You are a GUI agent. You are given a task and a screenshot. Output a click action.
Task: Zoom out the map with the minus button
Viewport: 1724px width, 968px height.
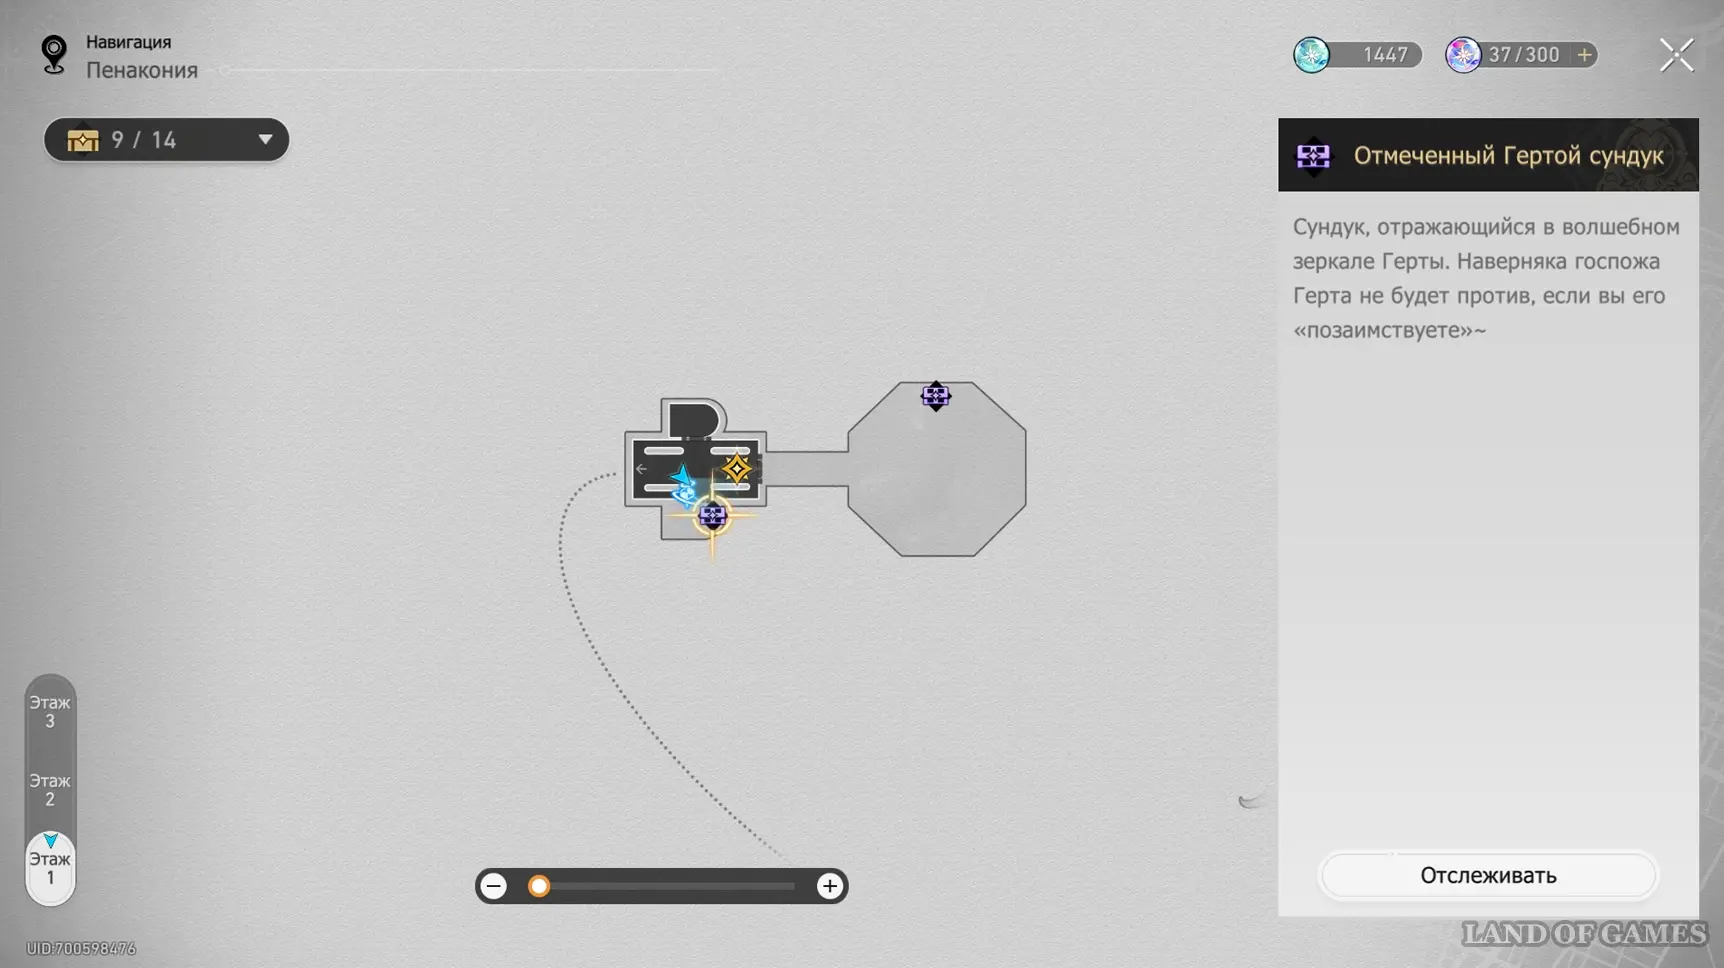pyautogui.click(x=494, y=886)
